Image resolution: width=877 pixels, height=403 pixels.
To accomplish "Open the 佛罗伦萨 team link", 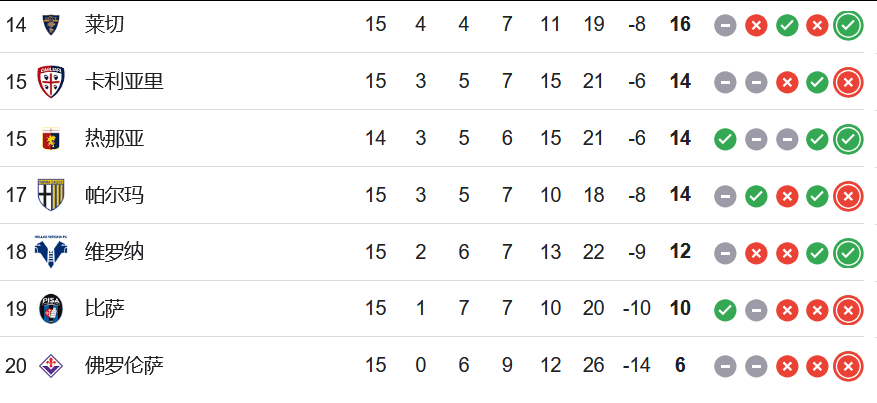I will point(124,366).
